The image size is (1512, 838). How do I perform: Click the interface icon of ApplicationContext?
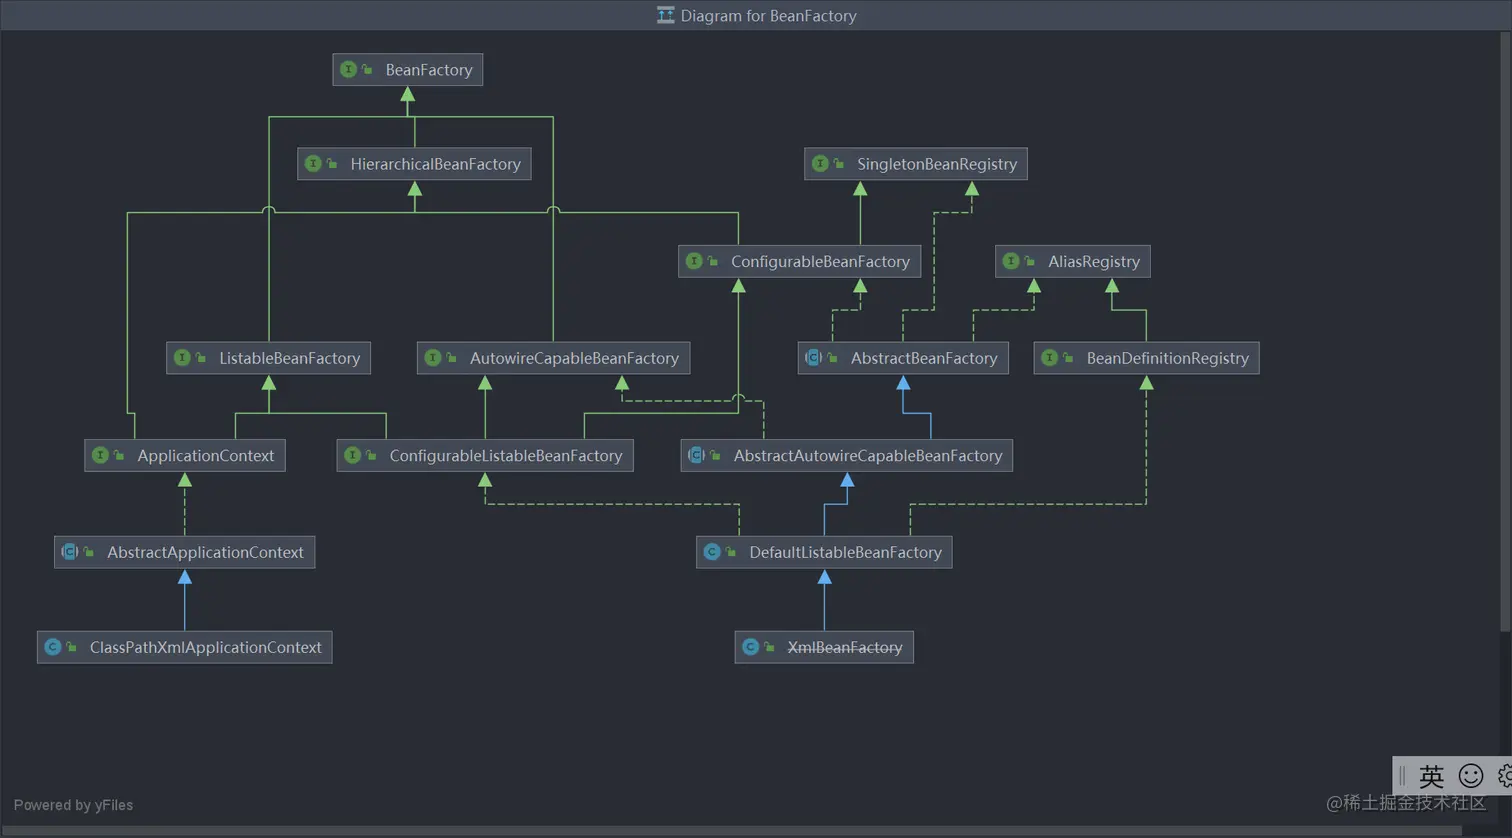point(100,454)
